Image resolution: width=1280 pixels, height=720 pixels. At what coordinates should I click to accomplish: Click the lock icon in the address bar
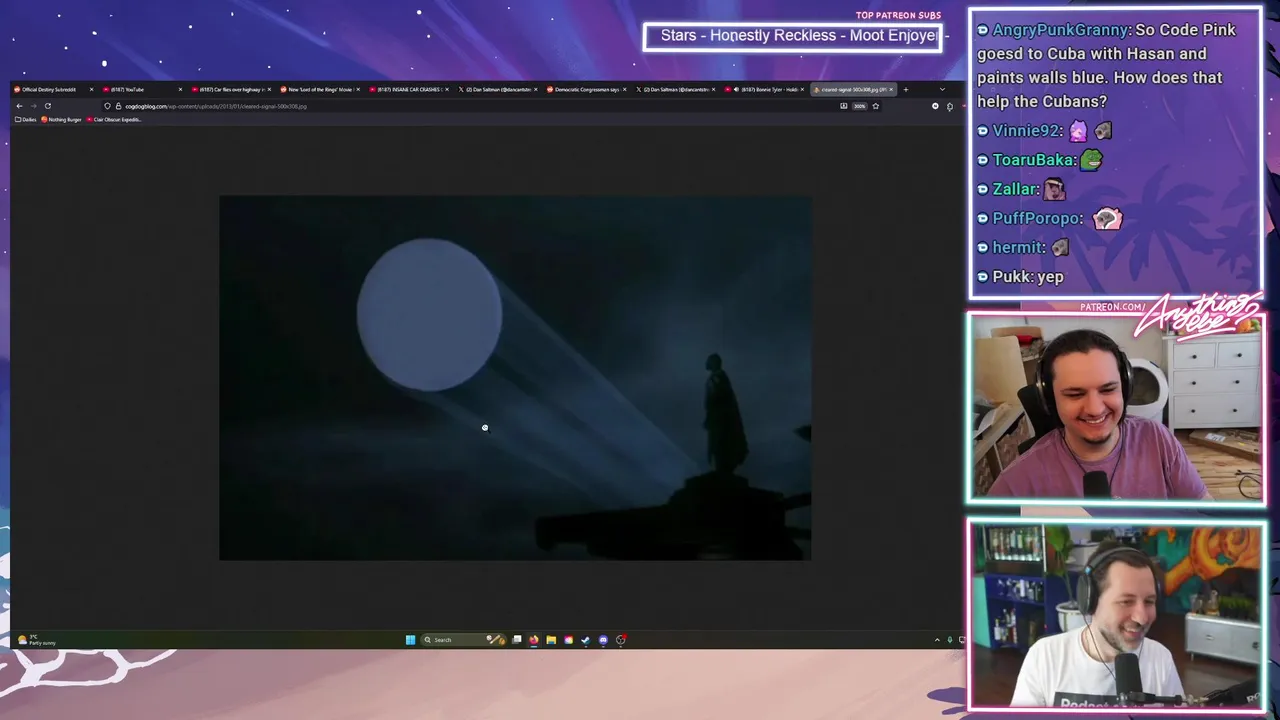118,106
